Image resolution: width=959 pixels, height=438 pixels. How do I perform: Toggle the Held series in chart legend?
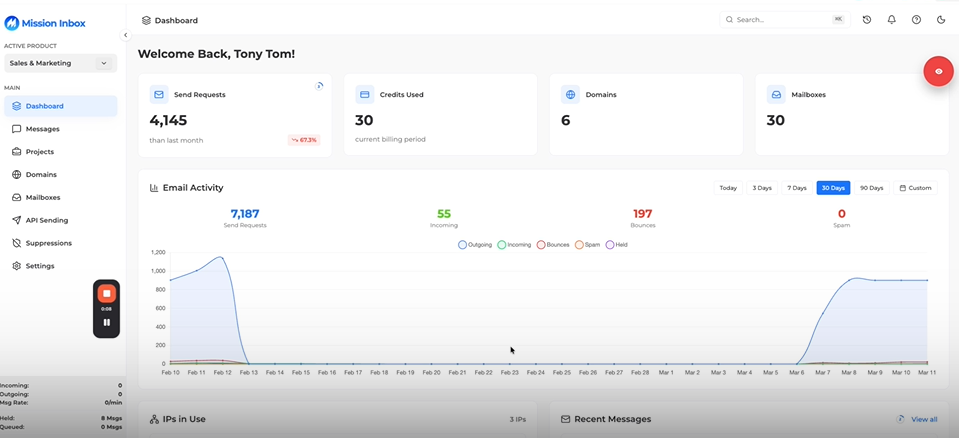click(x=616, y=245)
